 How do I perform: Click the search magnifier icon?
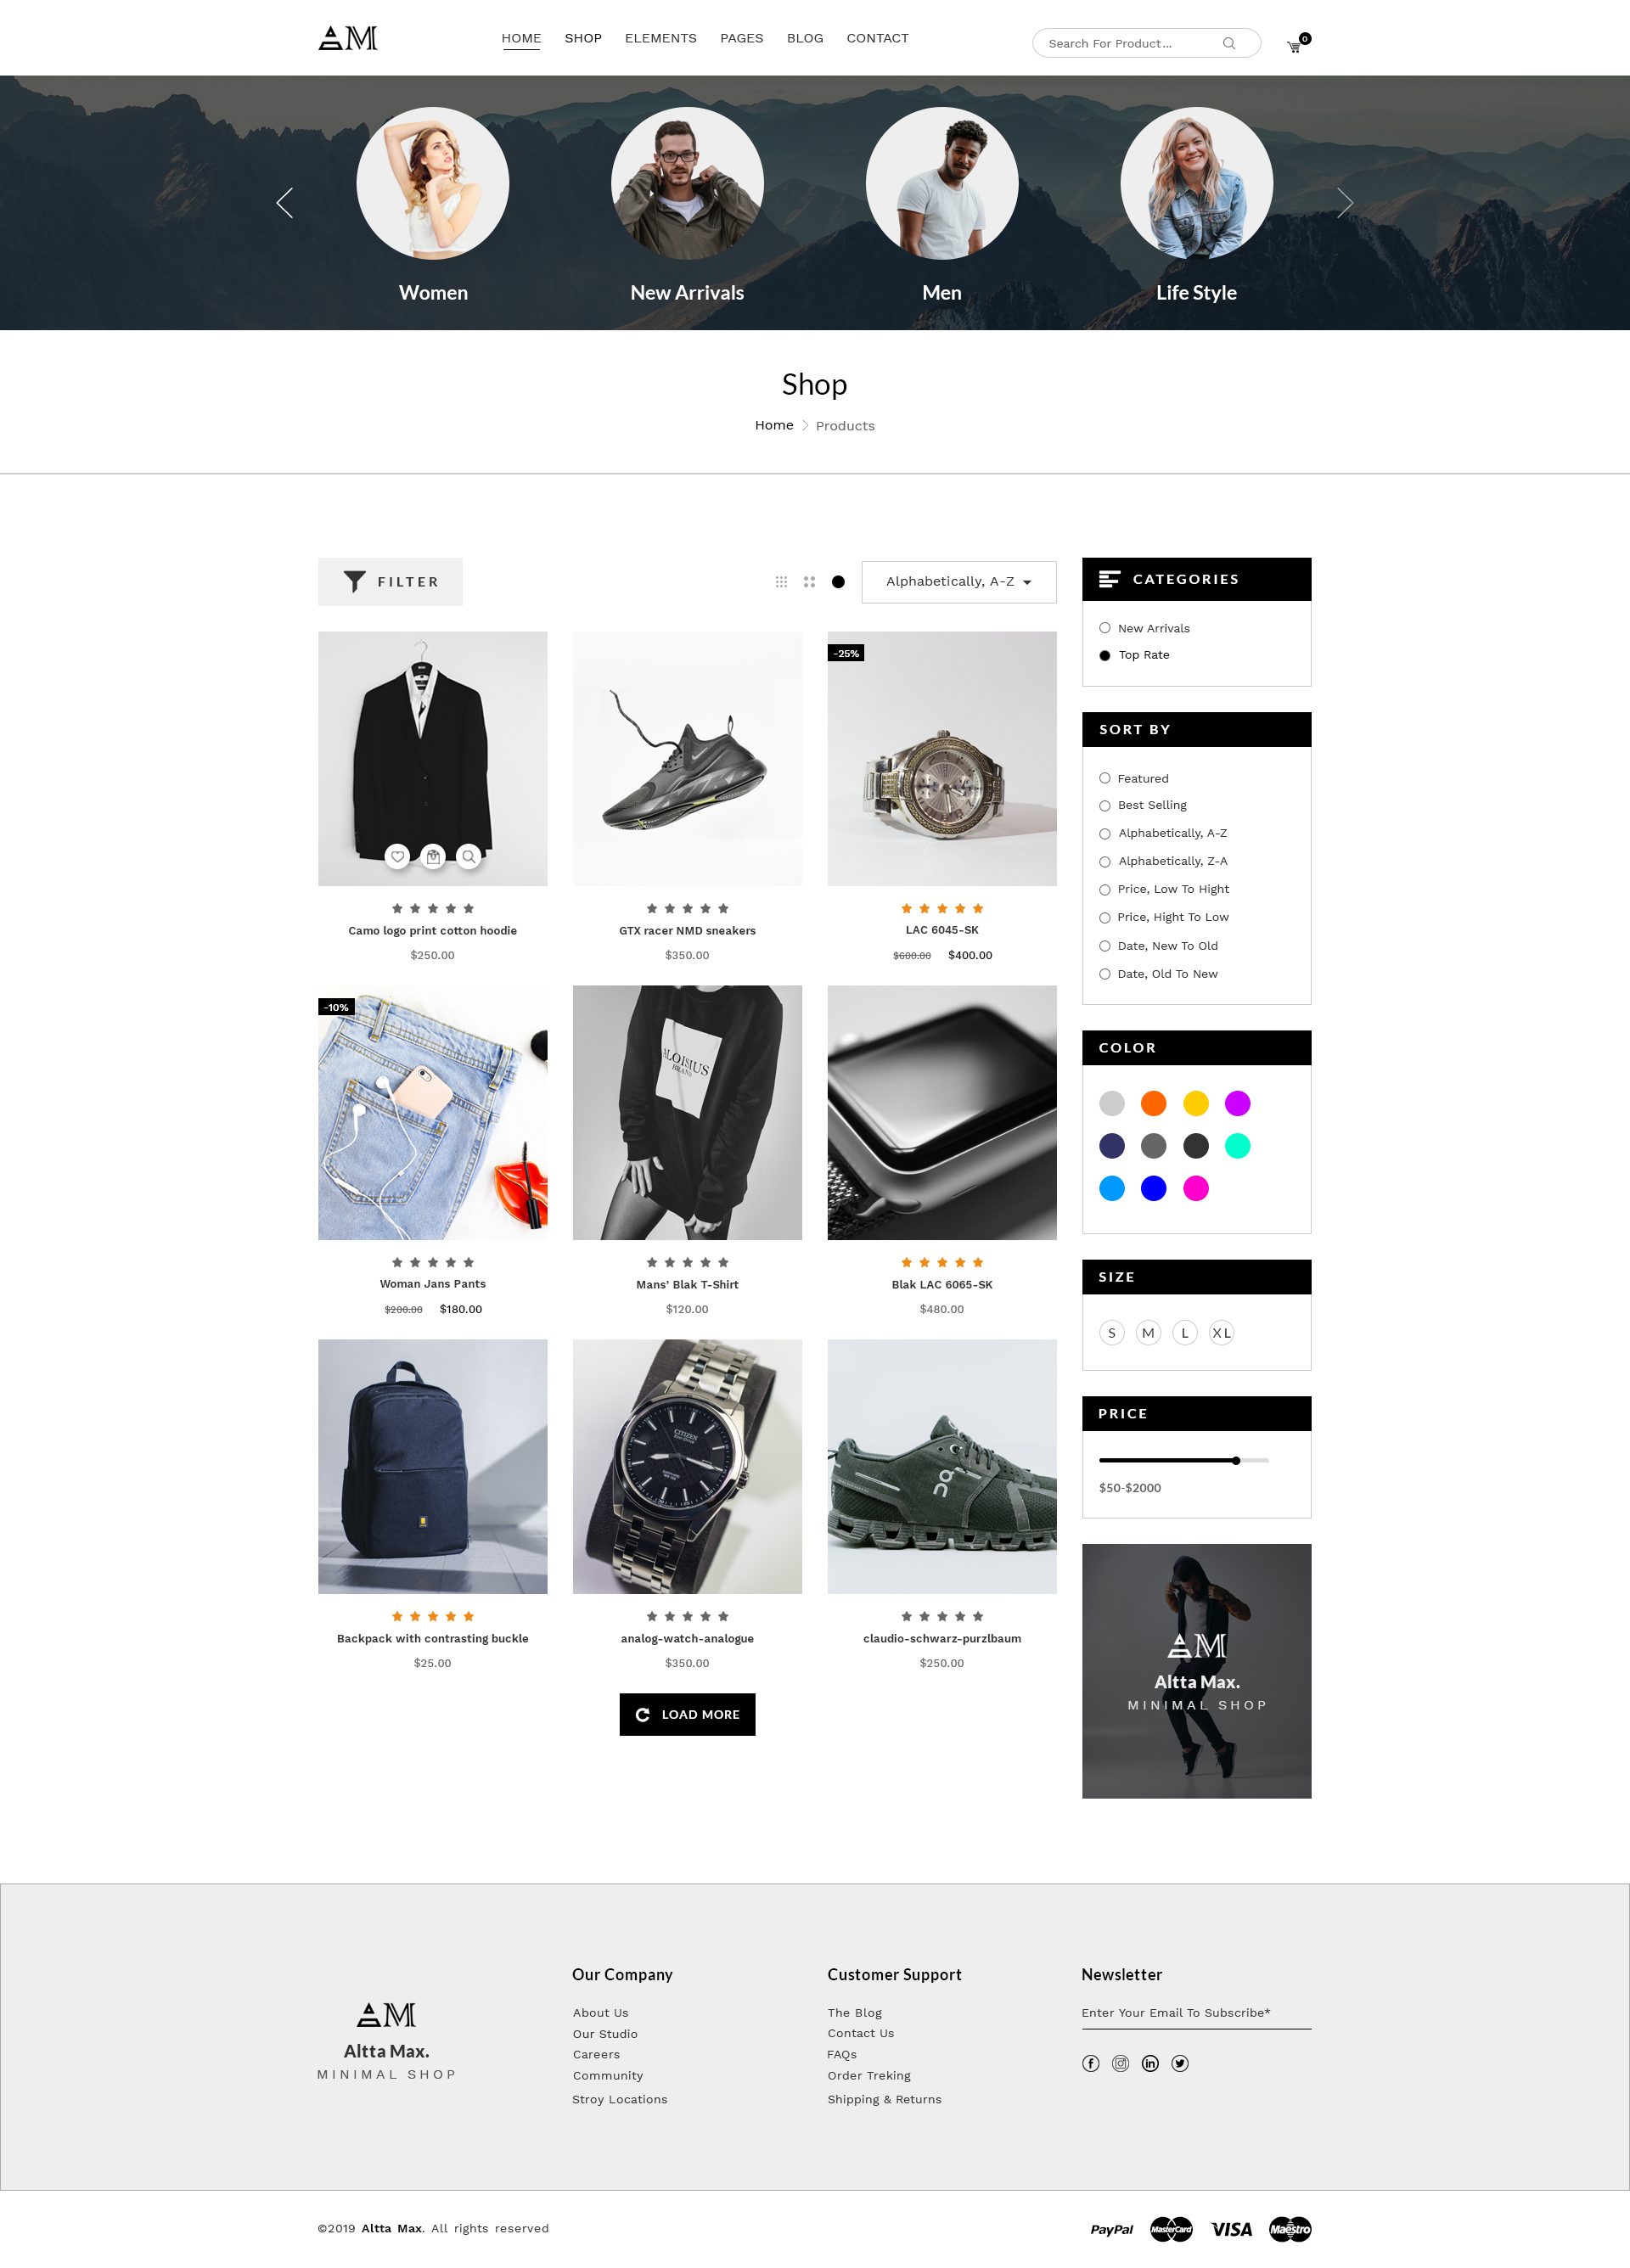click(1229, 43)
